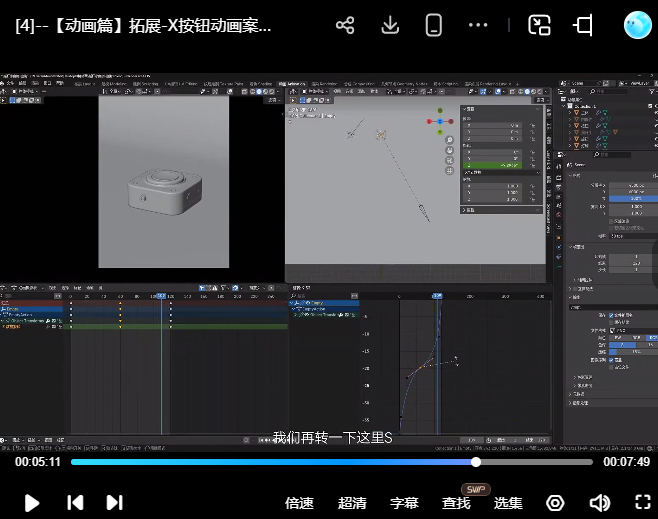Click the circular target icon beside 选集
Viewport: 658px width, 519px height.
[x=555, y=503]
